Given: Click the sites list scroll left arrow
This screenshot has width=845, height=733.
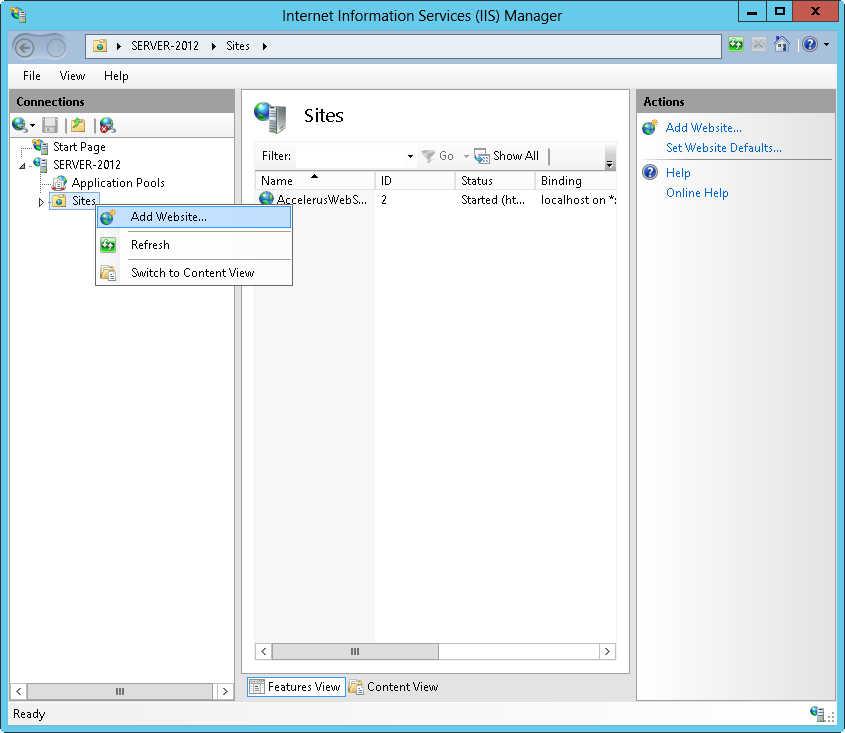Looking at the screenshot, I should click(264, 652).
